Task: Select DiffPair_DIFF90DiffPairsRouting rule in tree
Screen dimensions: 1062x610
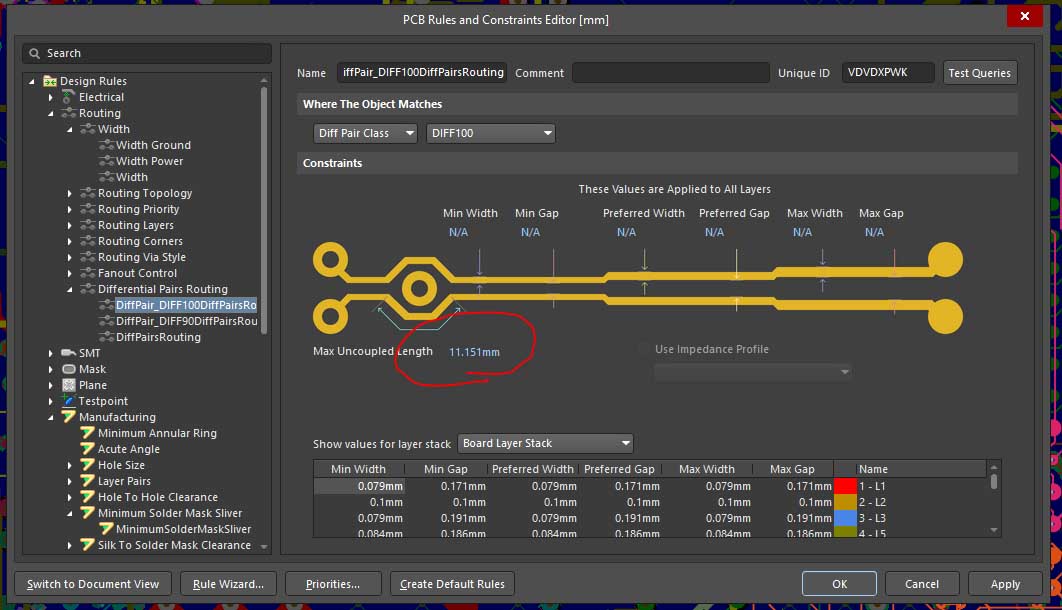Action: coord(186,321)
